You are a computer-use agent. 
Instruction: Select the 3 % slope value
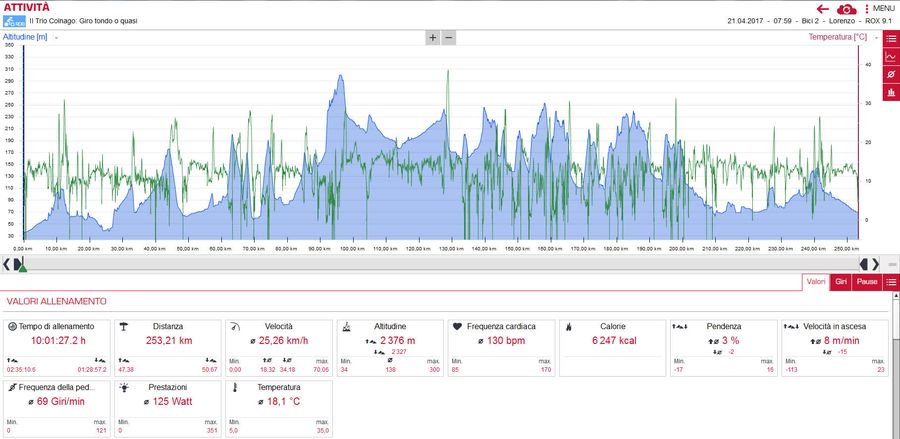[729, 341]
